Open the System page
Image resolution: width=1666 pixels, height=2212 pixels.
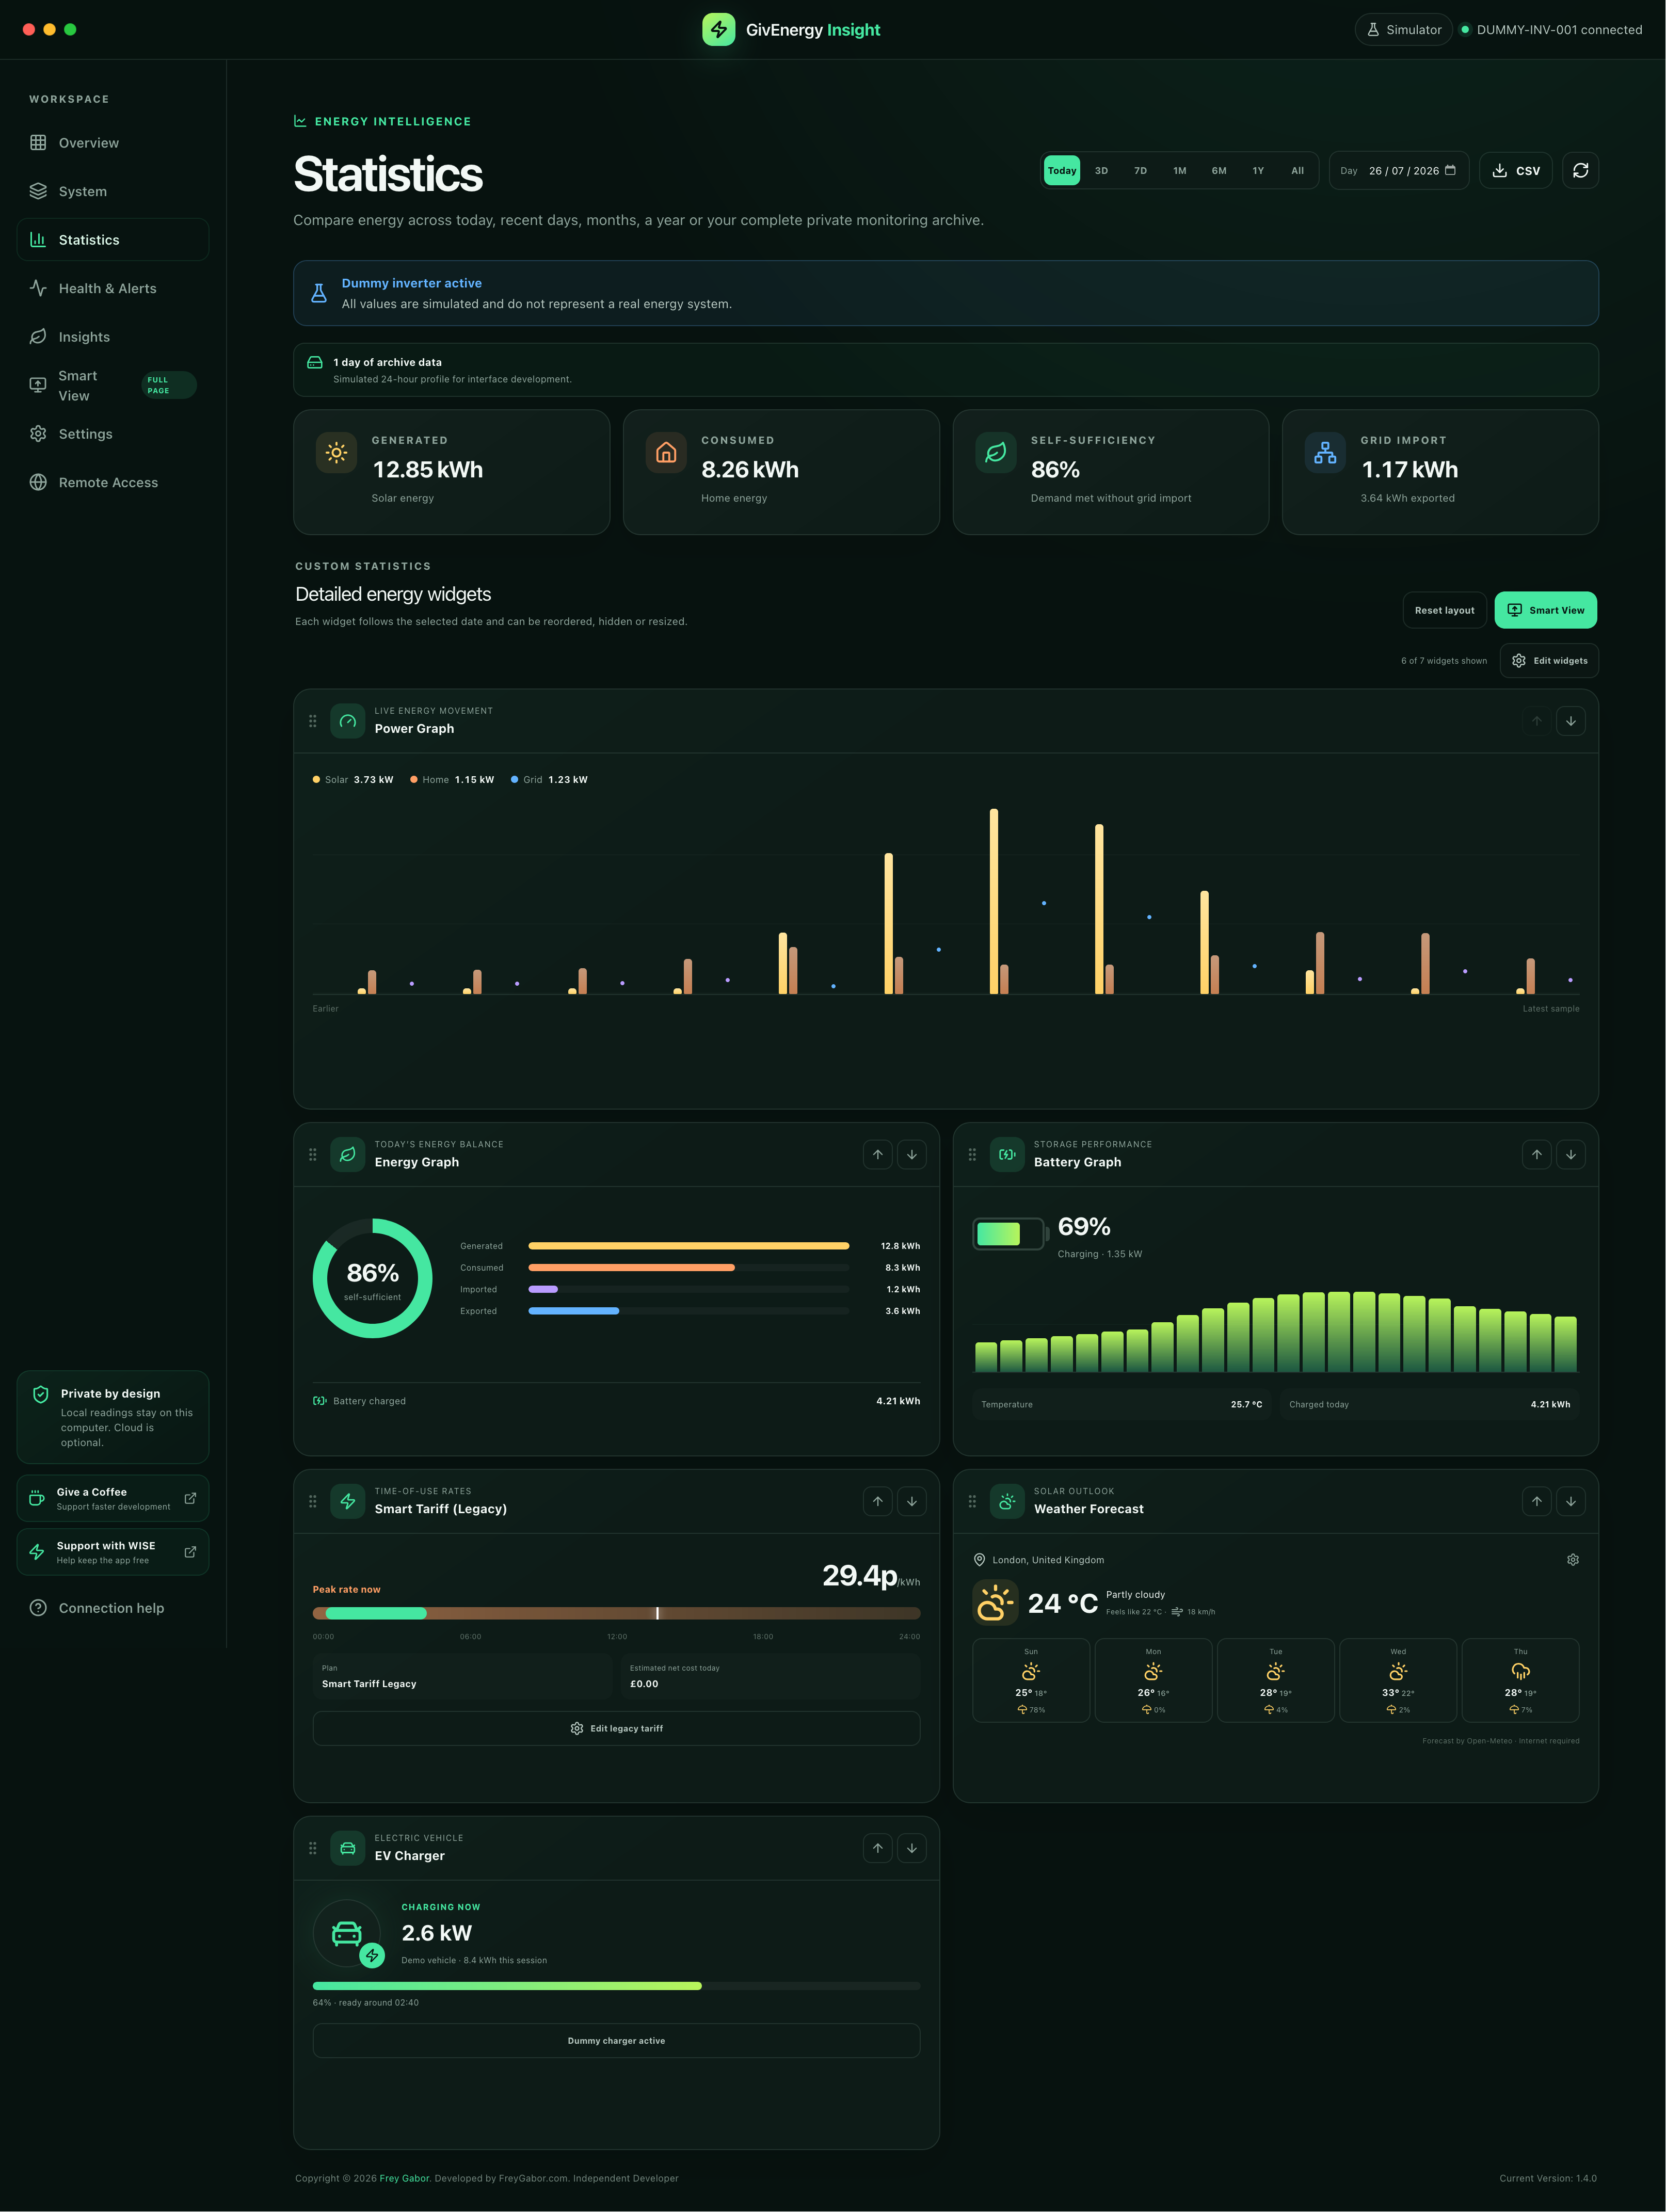(x=113, y=191)
